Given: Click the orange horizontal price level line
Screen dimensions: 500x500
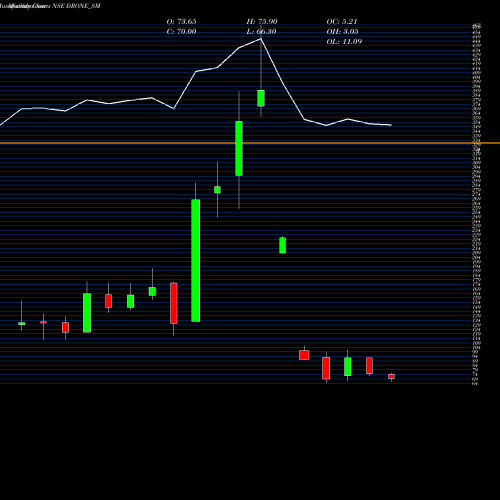Looking at the screenshot, I should [x=250, y=143].
